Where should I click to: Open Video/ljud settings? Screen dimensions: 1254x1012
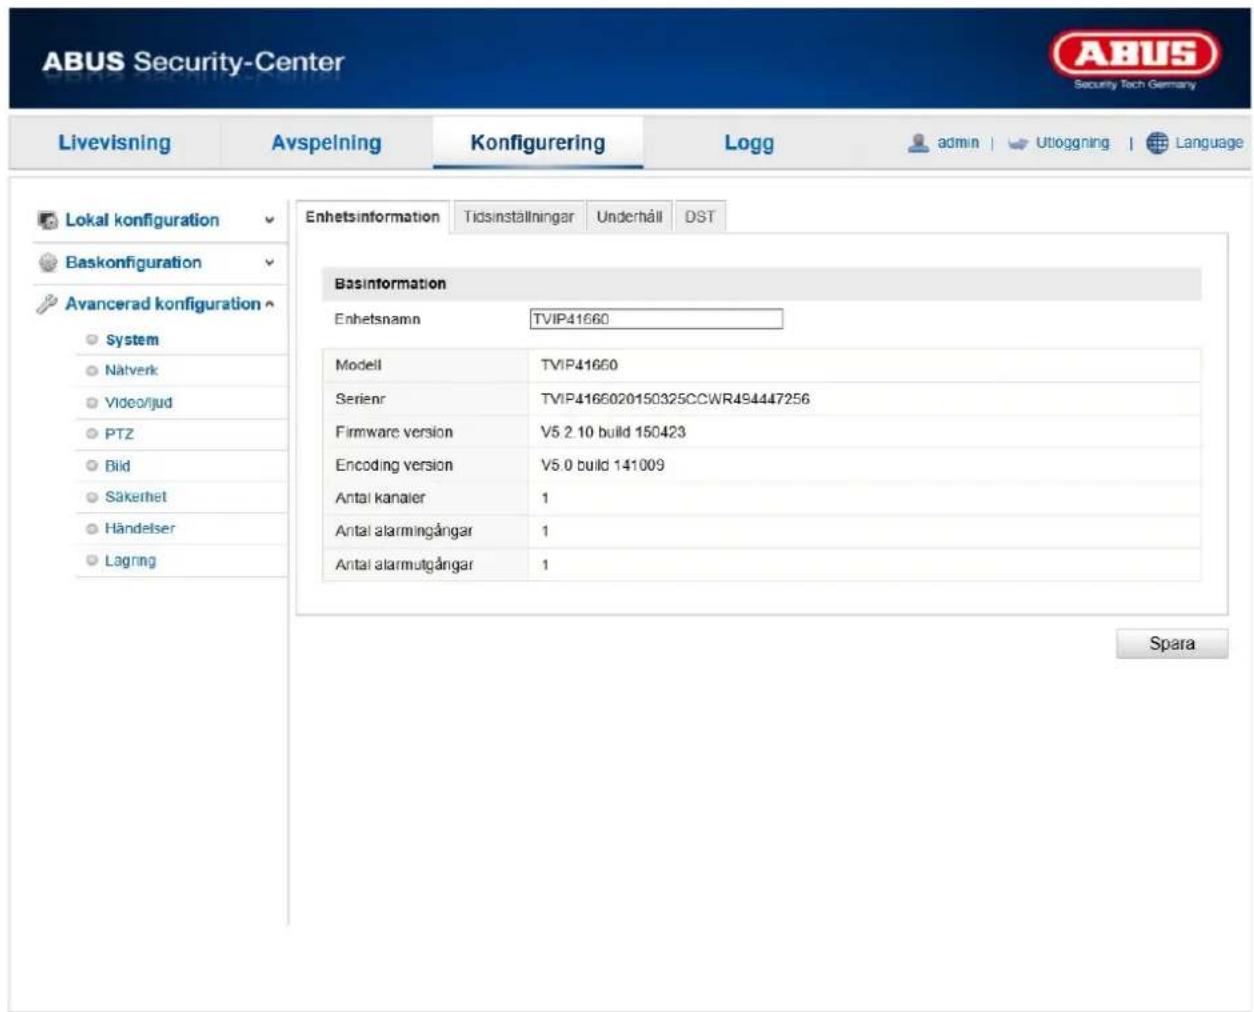(x=138, y=402)
